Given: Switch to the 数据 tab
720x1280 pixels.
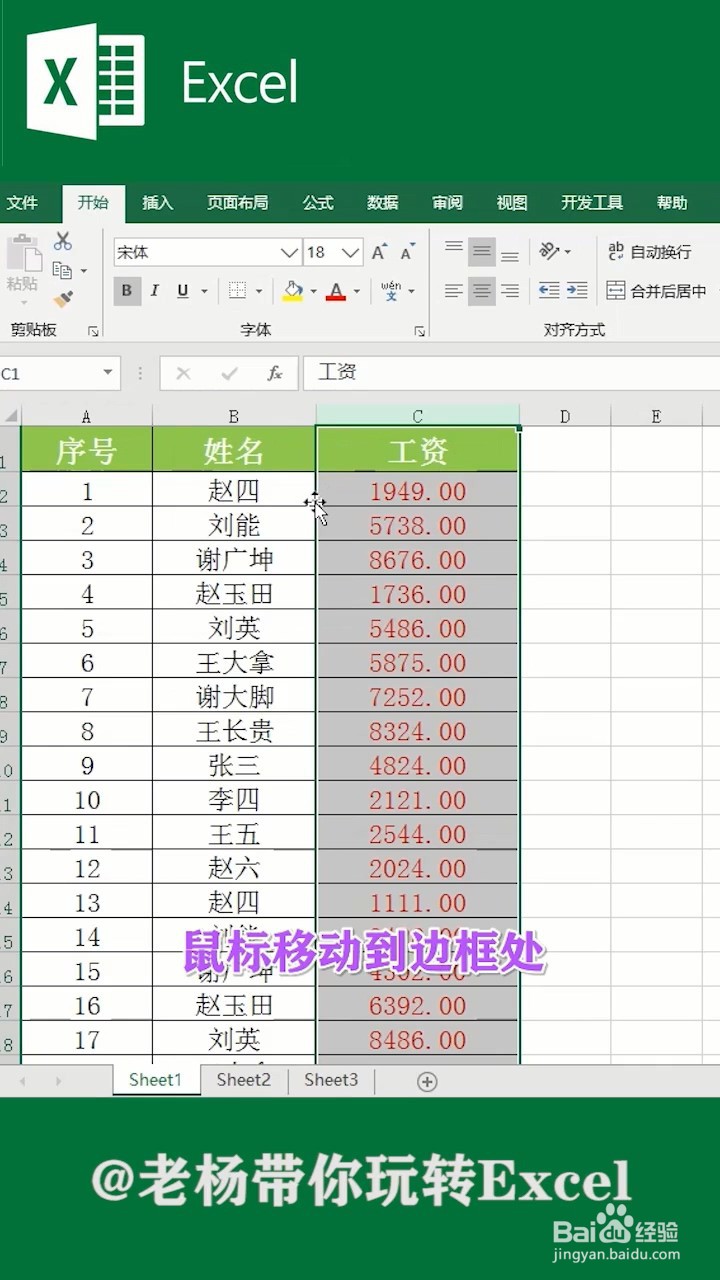Looking at the screenshot, I should point(382,203).
